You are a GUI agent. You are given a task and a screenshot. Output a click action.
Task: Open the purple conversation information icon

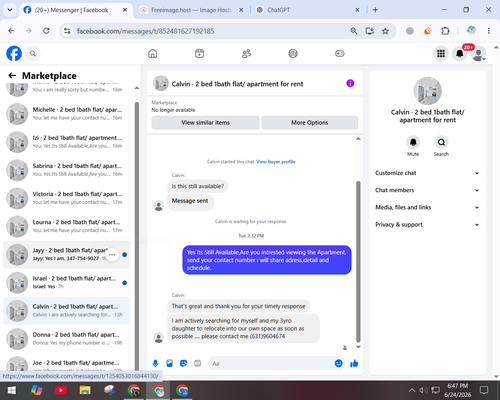[350, 83]
